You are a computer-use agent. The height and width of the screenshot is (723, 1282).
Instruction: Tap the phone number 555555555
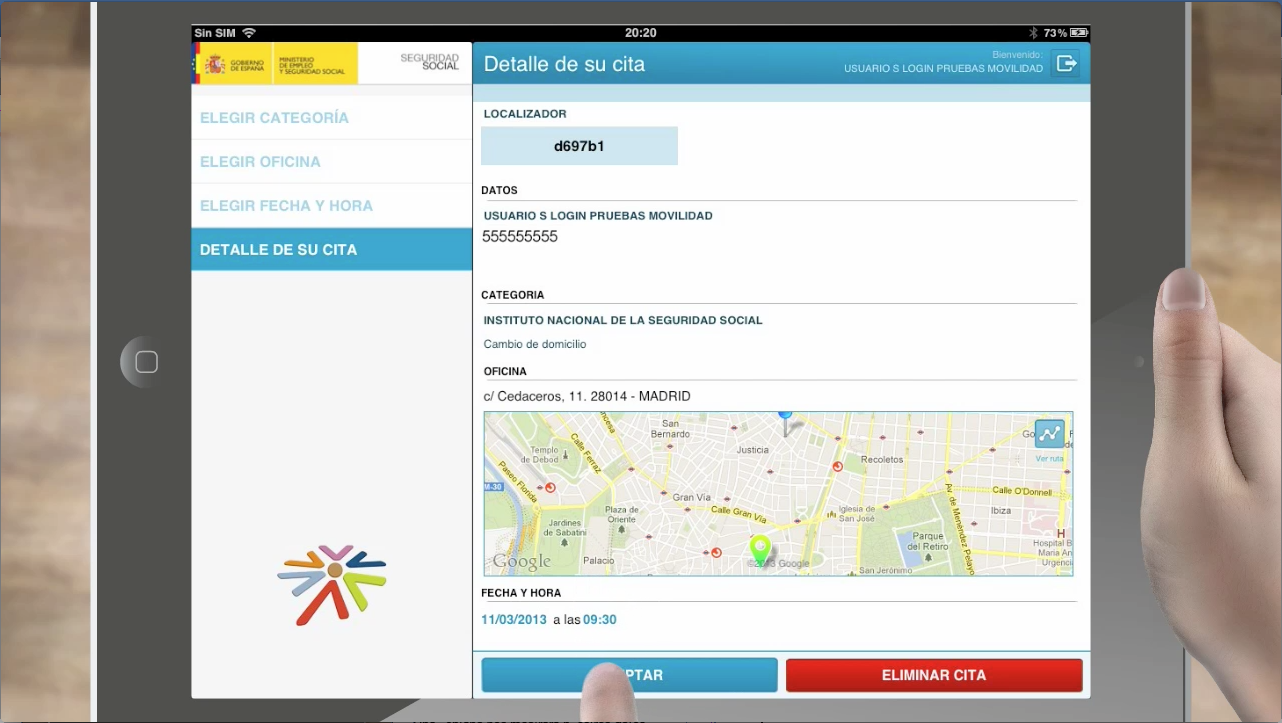coord(520,237)
